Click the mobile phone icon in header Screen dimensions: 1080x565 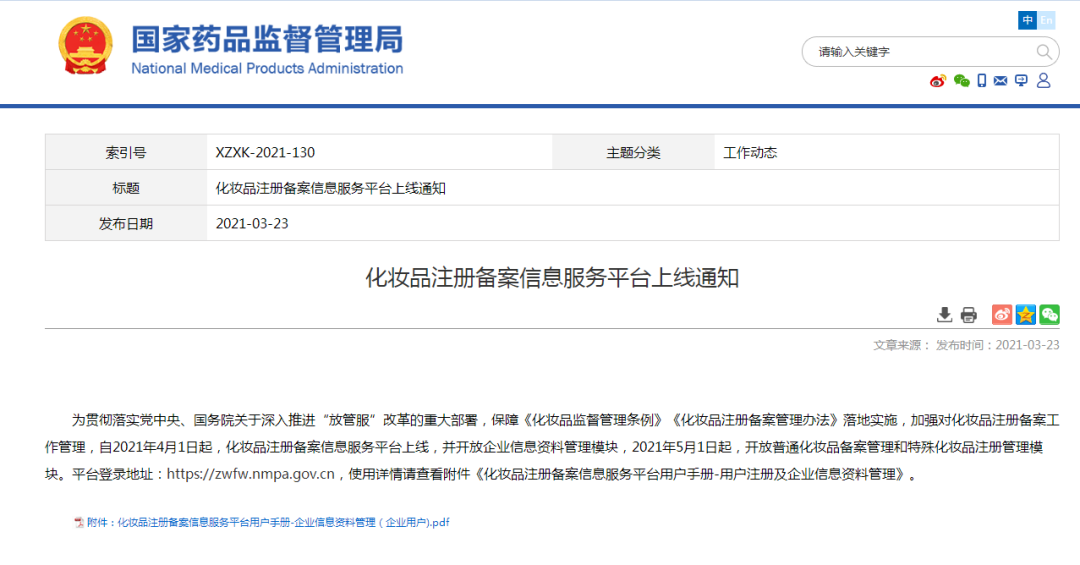click(982, 81)
